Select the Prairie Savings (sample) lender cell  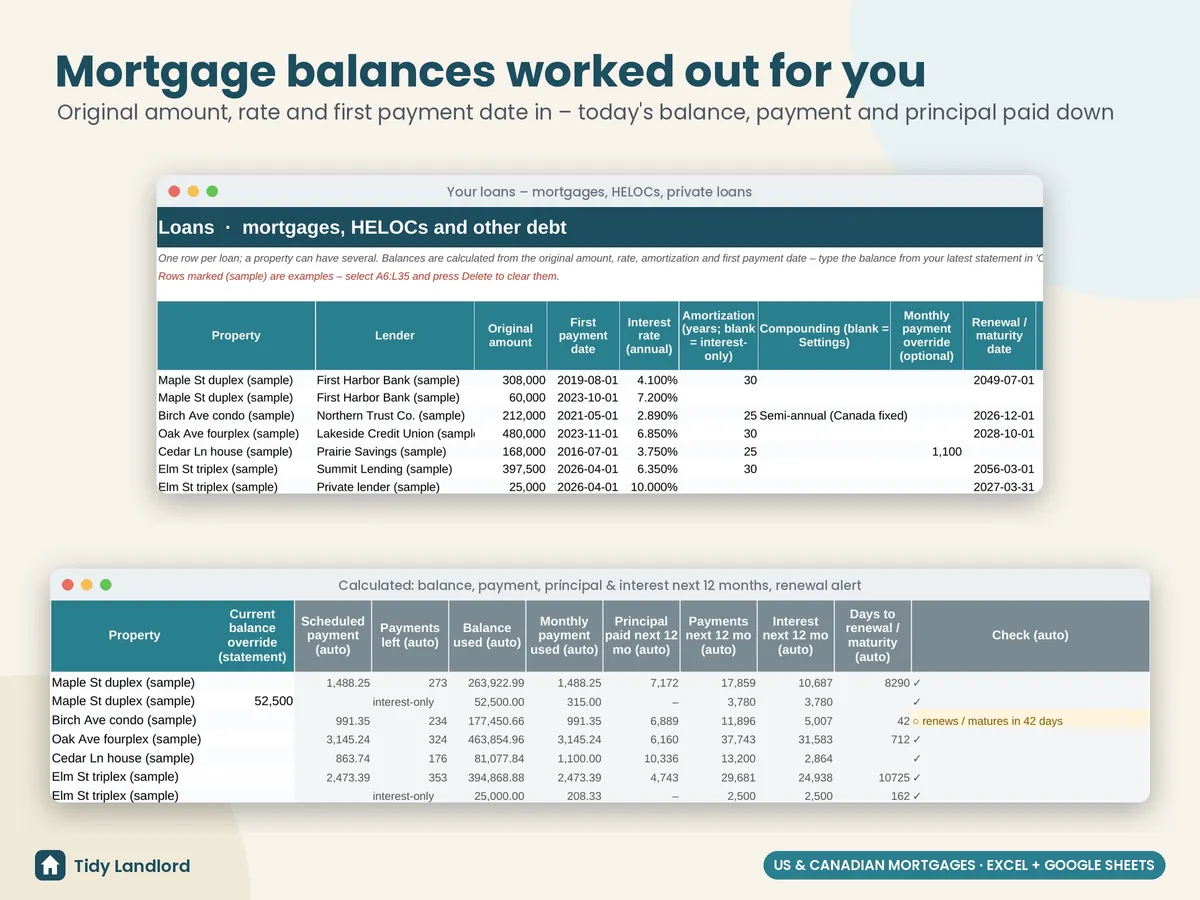[x=395, y=452]
